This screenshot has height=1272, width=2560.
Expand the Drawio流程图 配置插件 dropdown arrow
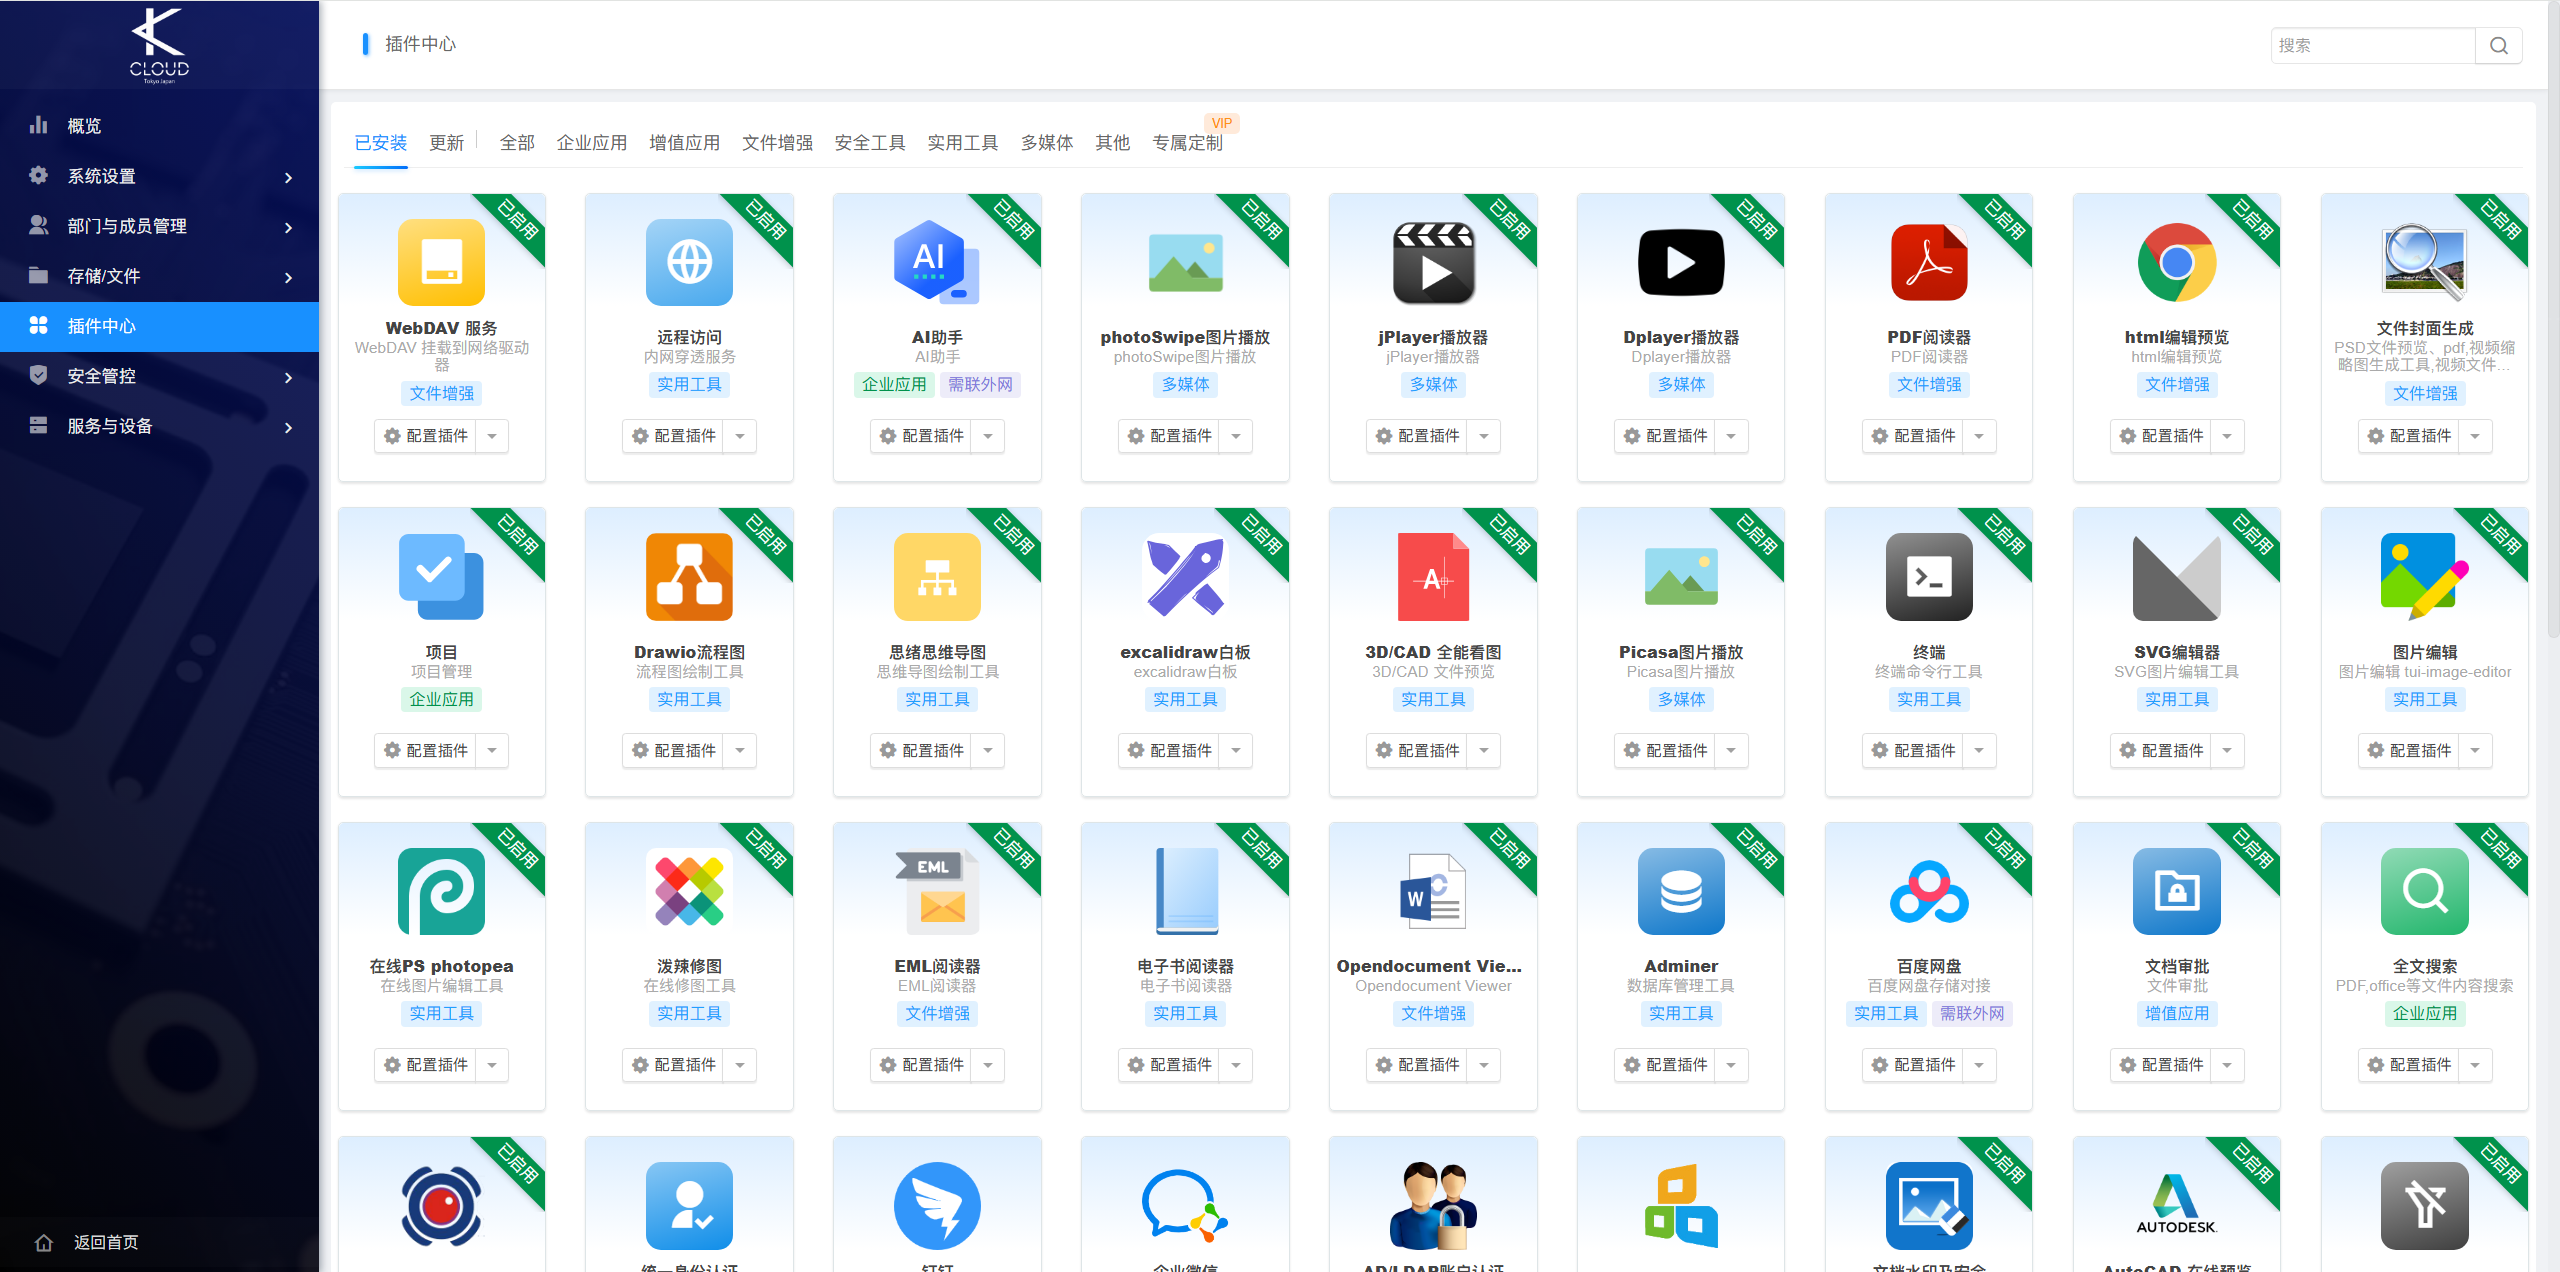pyautogui.click(x=740, y=751)
